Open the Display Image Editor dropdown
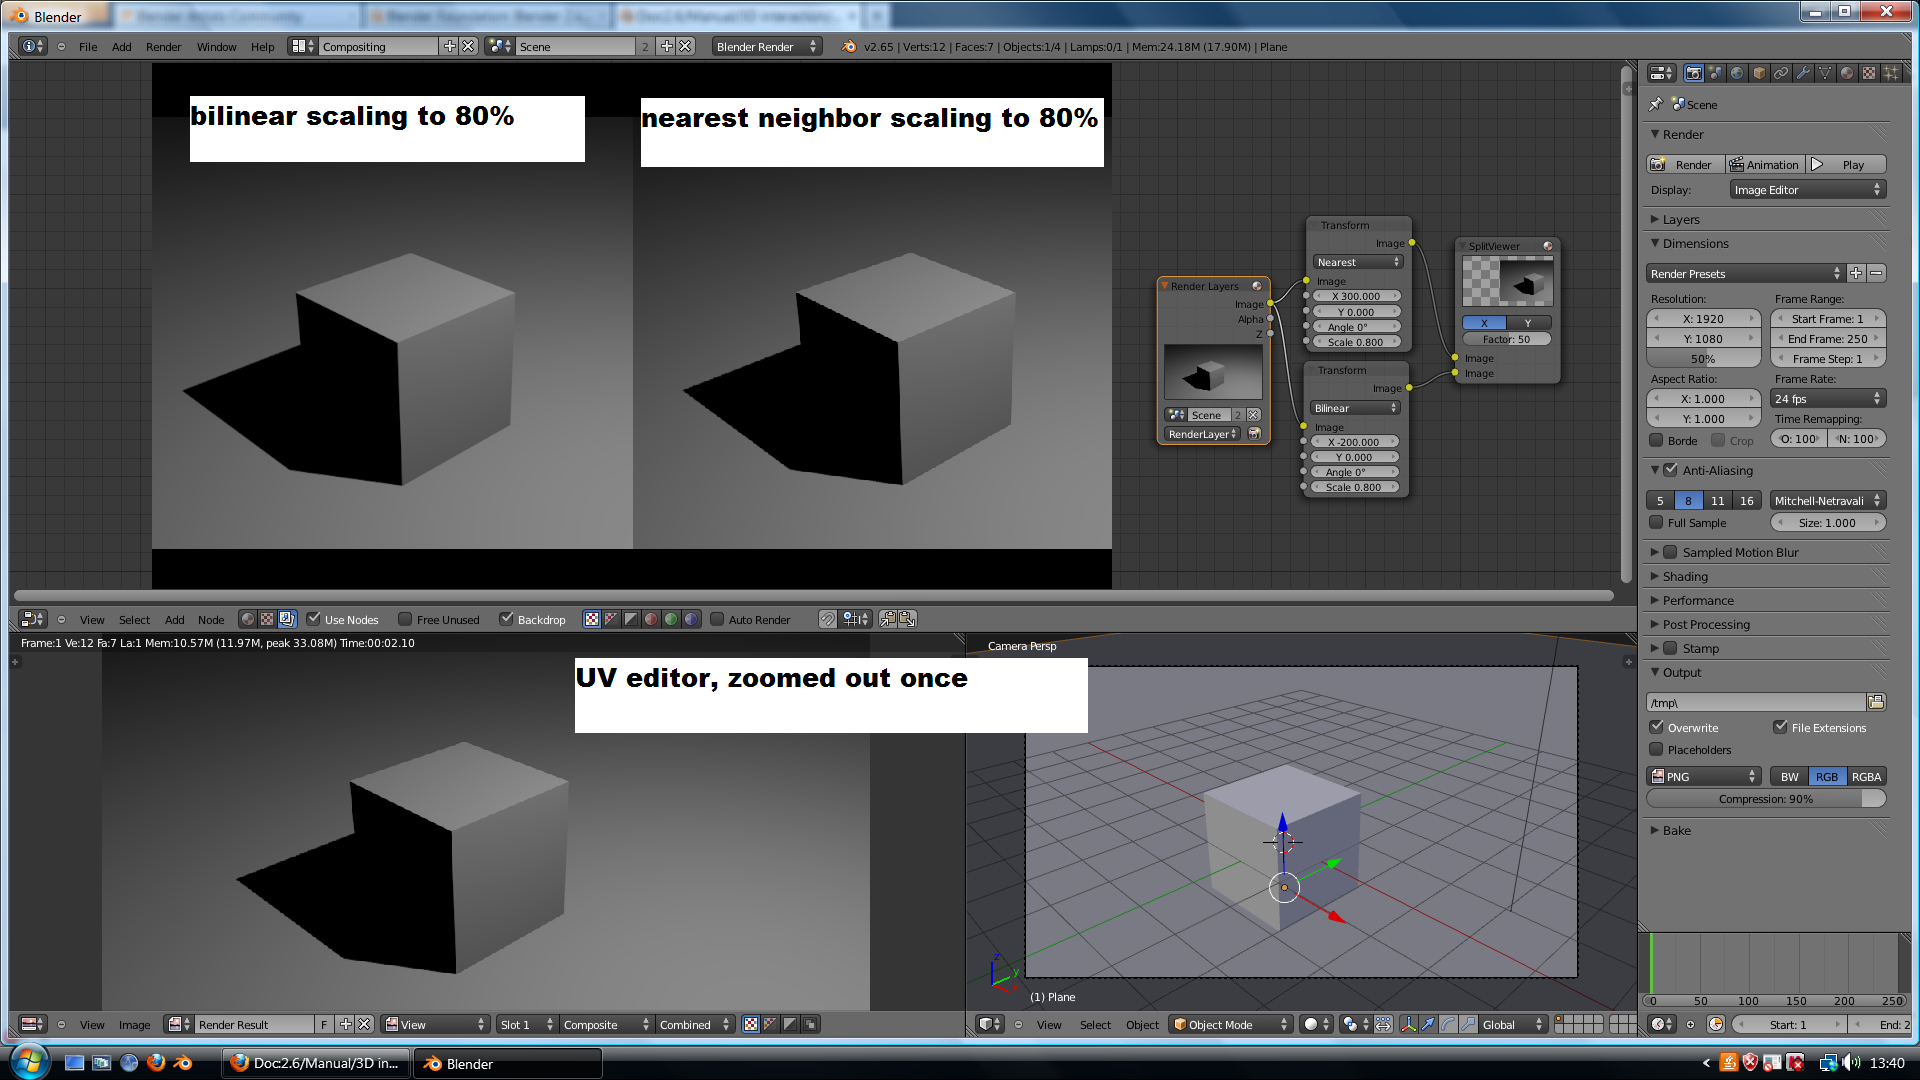 (1807, 189)
